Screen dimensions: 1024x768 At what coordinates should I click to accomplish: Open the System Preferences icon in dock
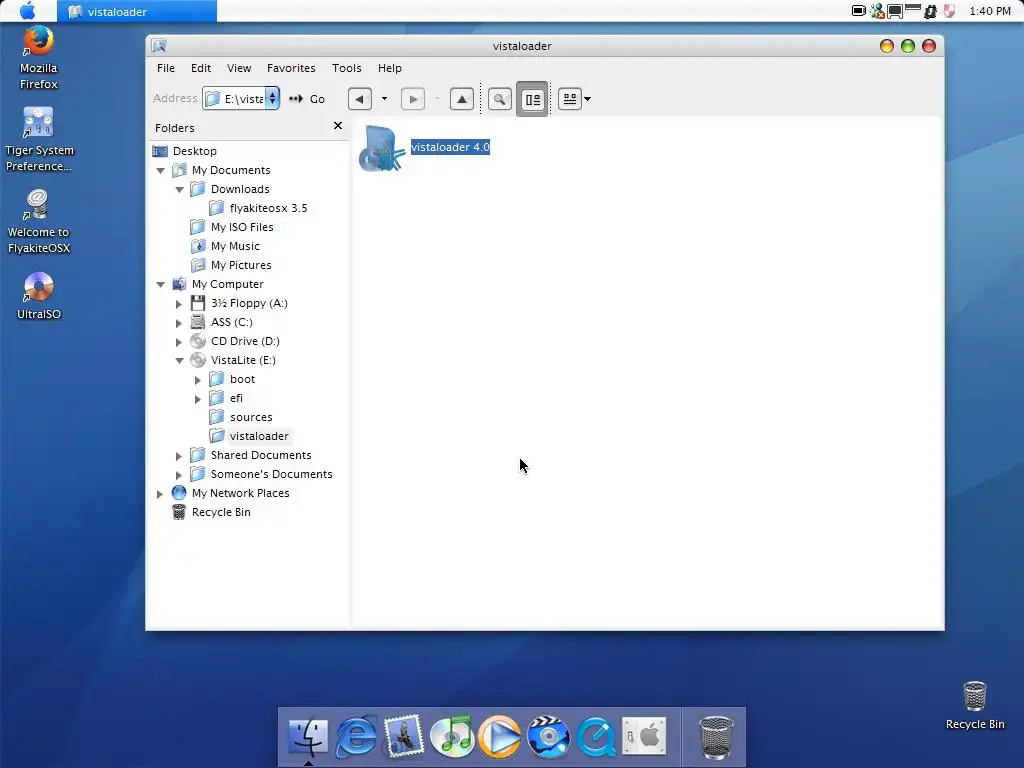644,737
